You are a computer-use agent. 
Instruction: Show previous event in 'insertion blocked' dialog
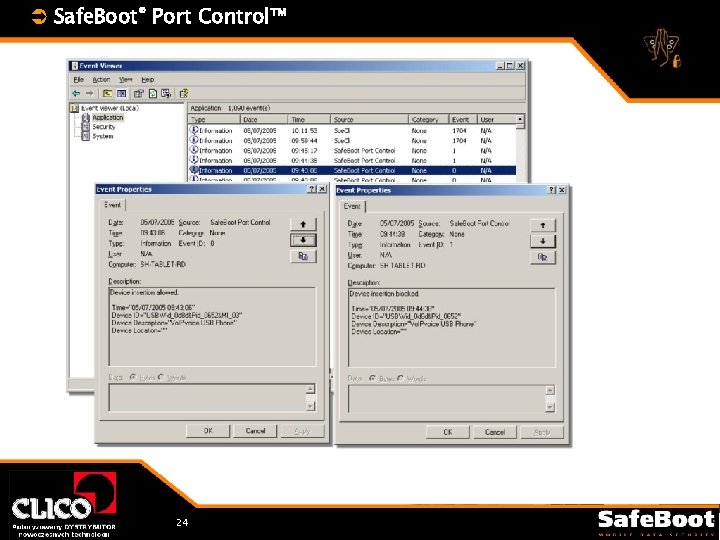pyautogui.click(x=543, y=225)
